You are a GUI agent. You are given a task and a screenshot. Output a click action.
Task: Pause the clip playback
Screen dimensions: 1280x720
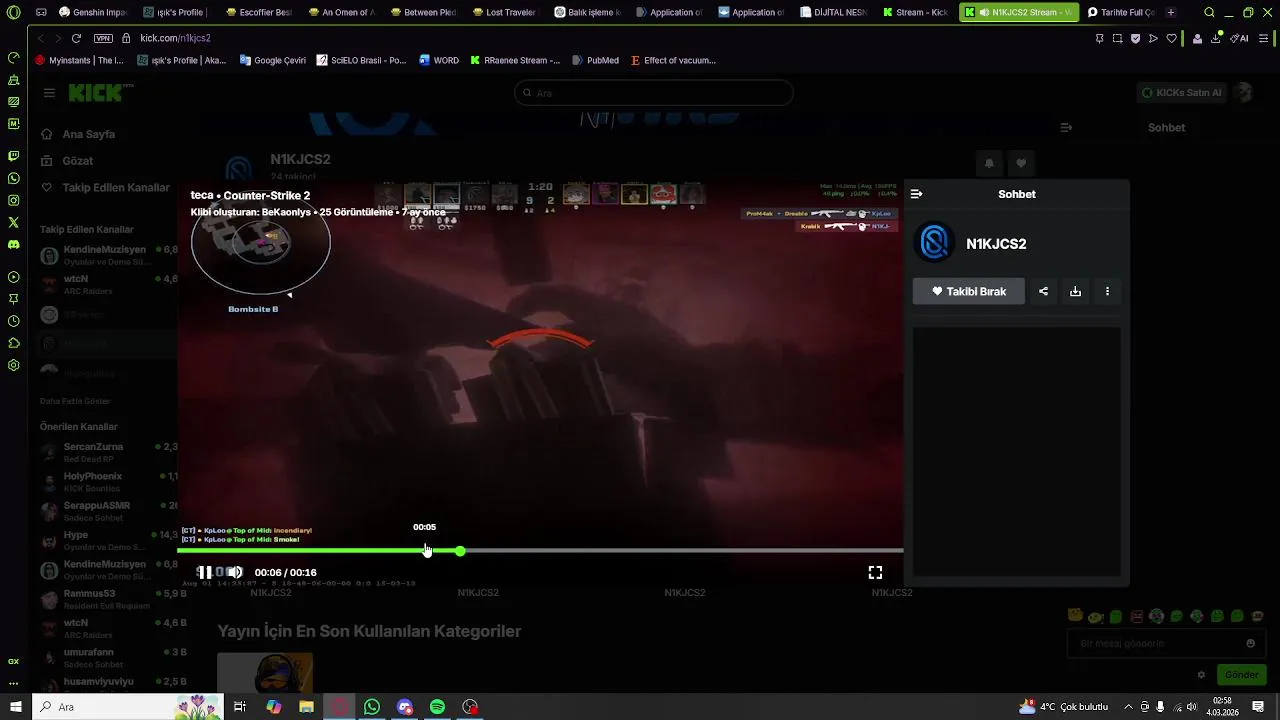pos(204,572)
